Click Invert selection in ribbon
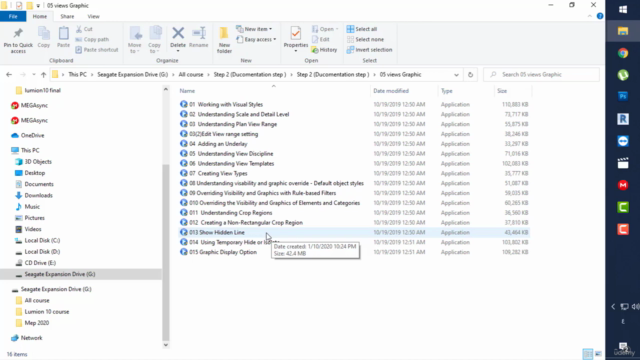This screenshot has height=360, width=640. 369,50
